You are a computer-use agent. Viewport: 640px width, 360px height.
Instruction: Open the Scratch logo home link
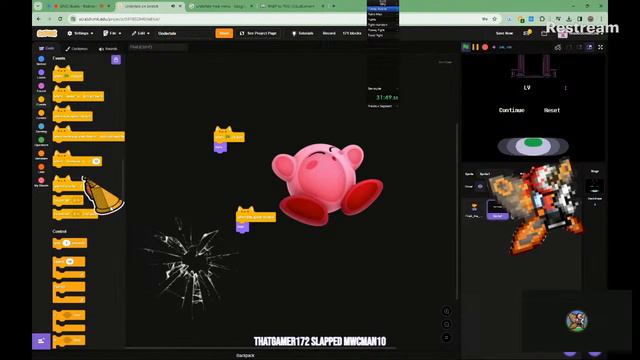[47, 33]
